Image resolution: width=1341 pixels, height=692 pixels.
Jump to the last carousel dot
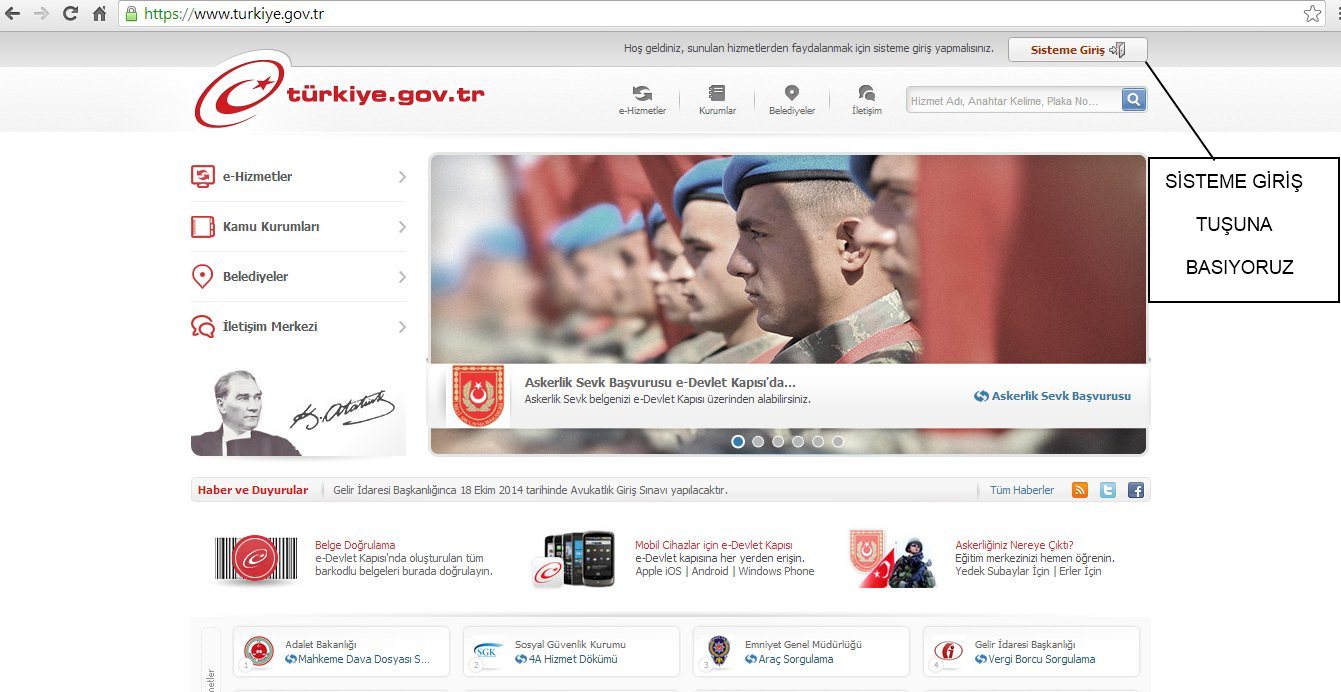point(838,441)
